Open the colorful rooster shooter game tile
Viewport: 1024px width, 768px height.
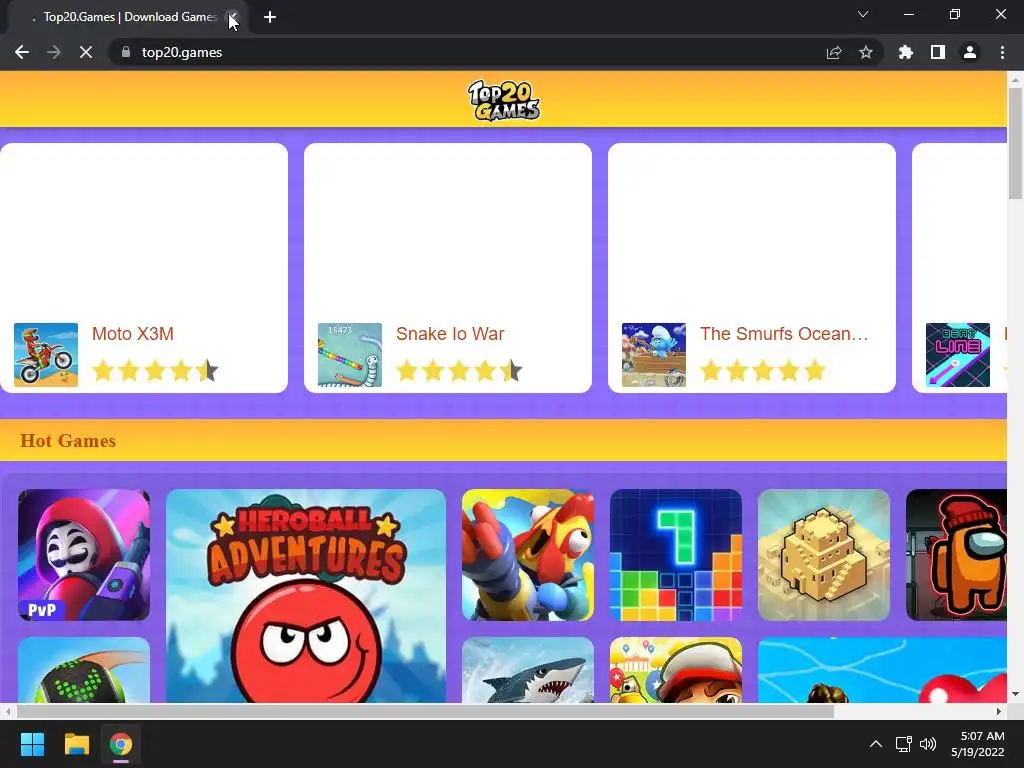pyautogui.click(x=528, y=554)
